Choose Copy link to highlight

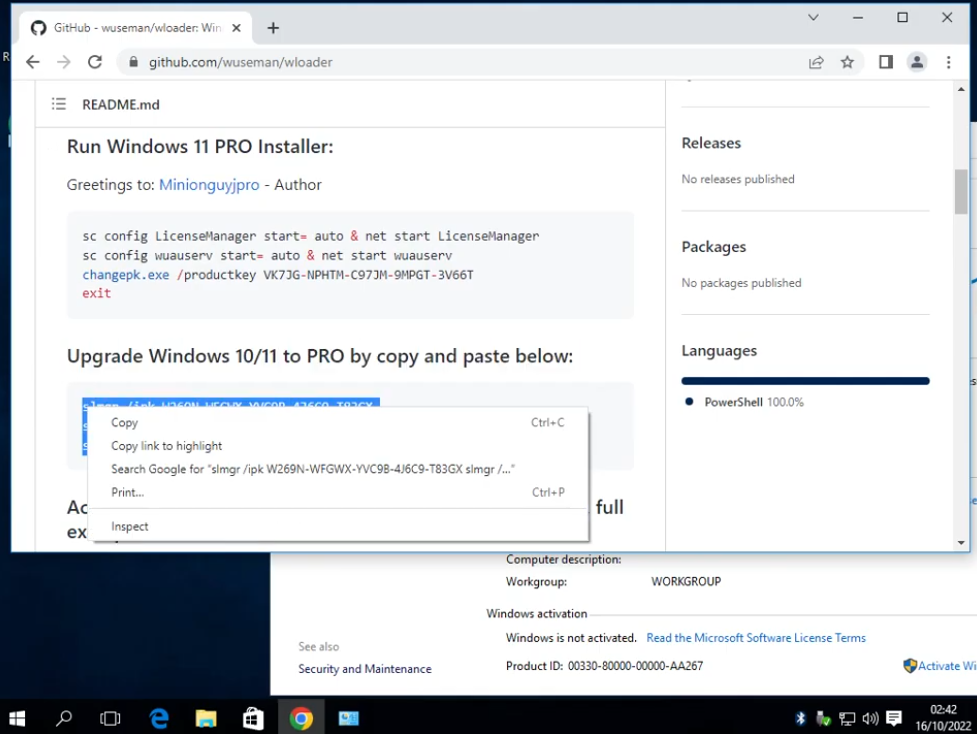click(166, 446)
